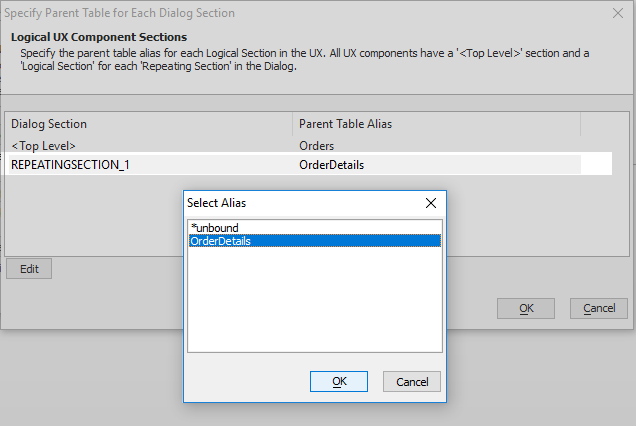
Task: Cancel the Select Alias dialog
Action: (412, 381)
